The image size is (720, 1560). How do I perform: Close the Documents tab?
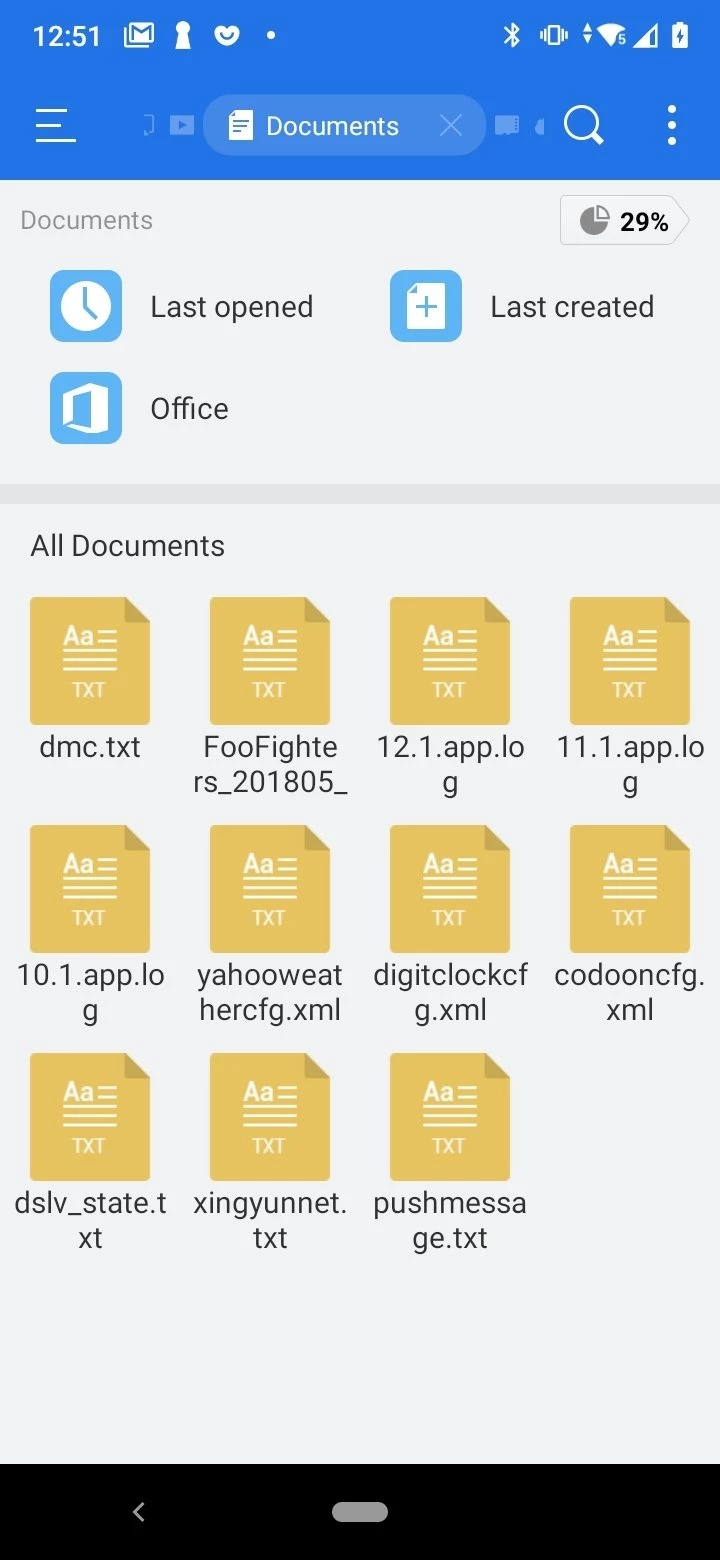click(451, 126)
